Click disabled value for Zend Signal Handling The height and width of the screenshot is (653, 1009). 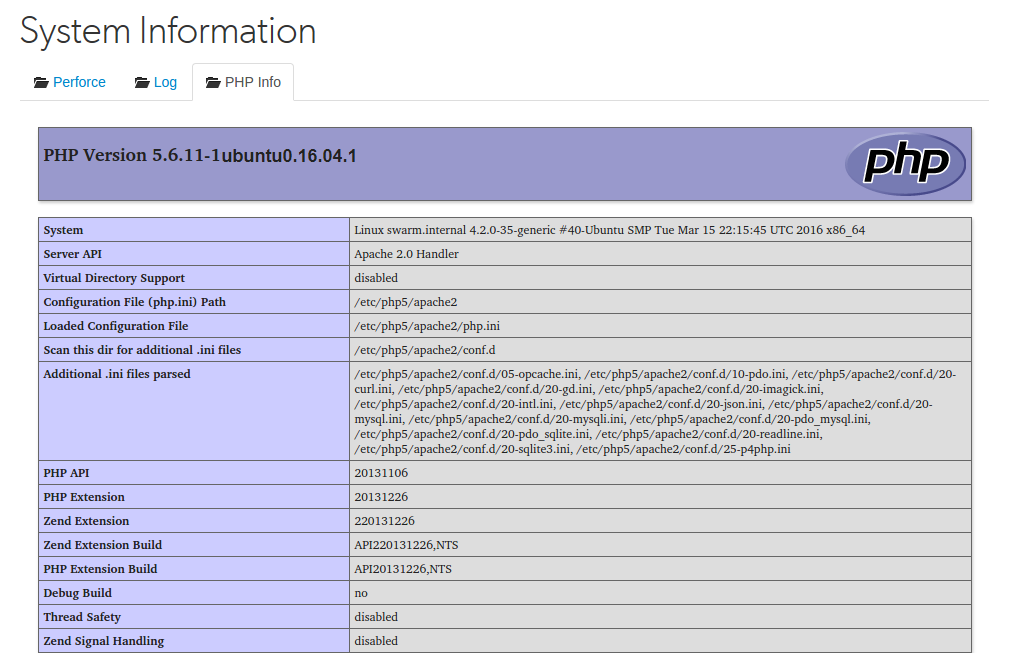click(376, 641)
